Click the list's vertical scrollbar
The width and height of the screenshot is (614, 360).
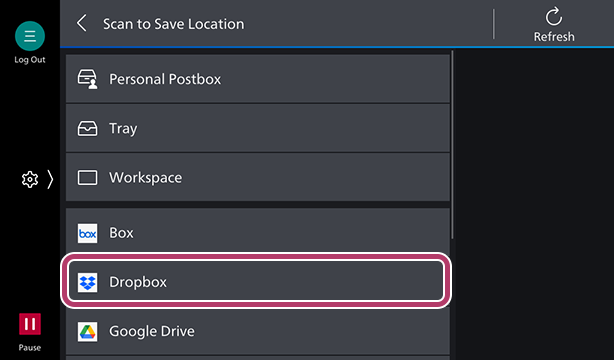coord(452,144)
